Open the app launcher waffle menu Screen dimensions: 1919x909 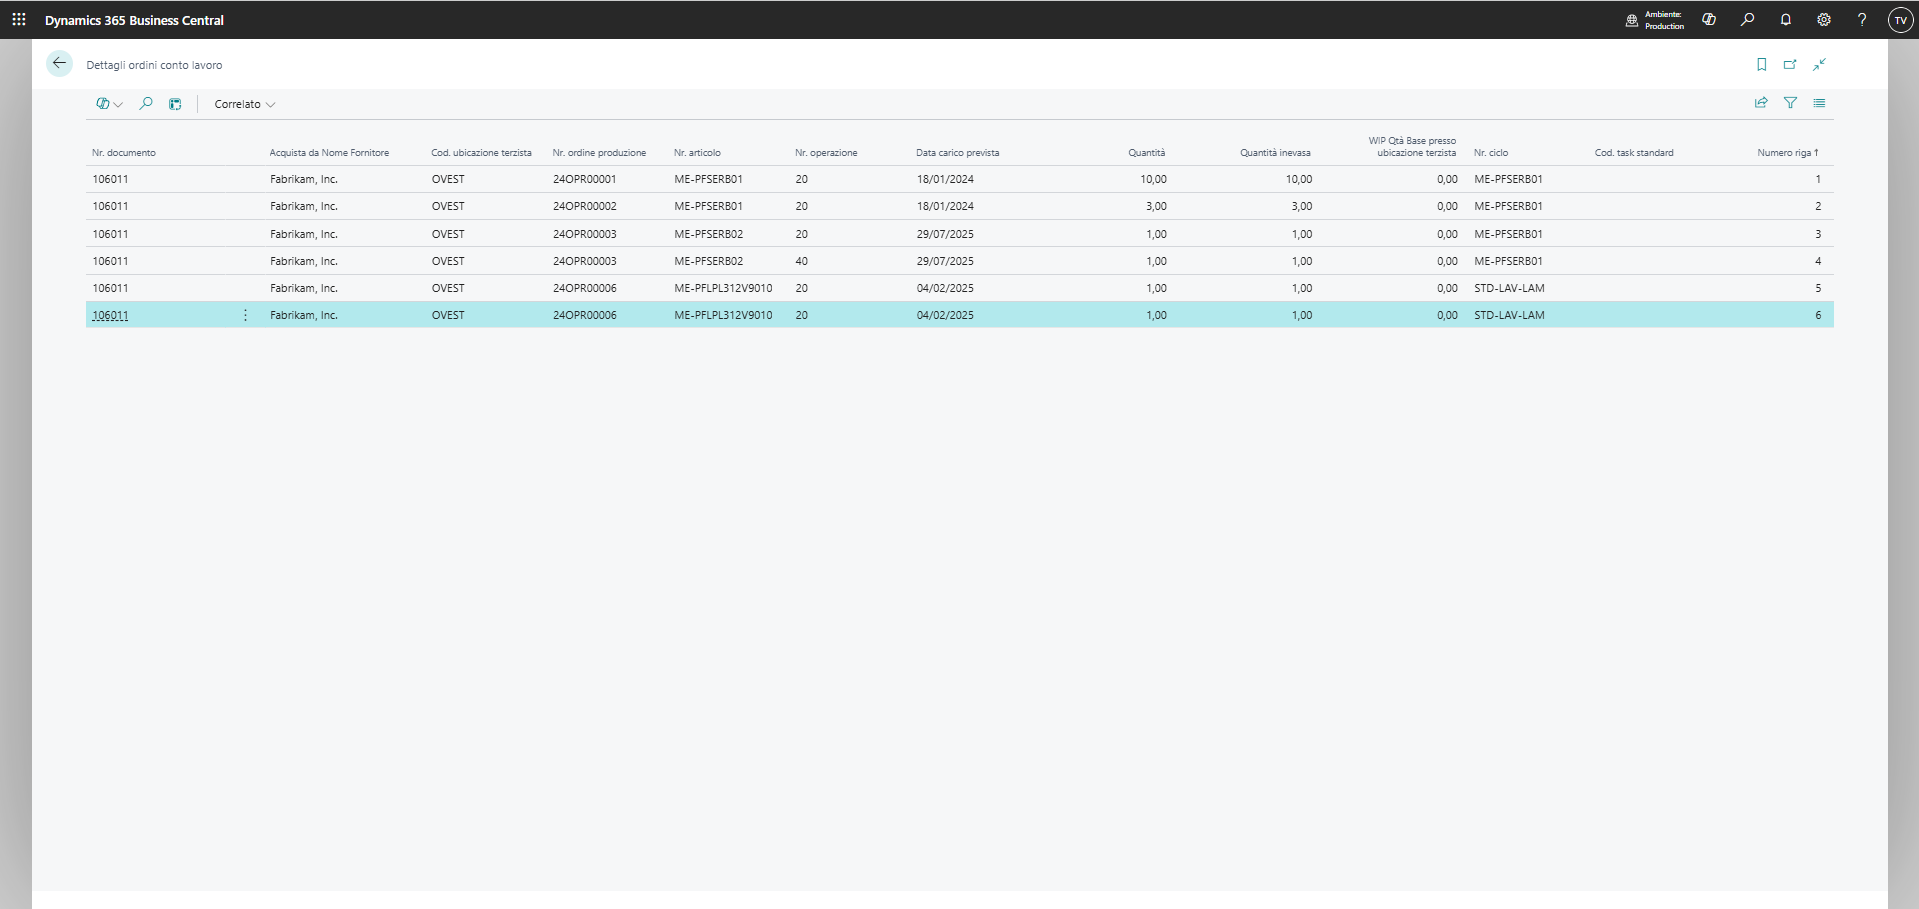coord(18,20)
